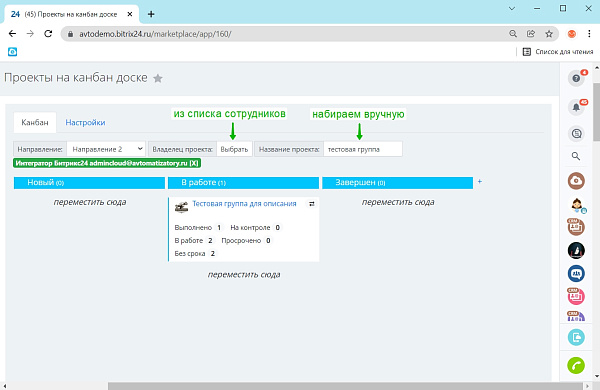Screen dimensions: 600x390
Task: Open the chat search icon in sidebar
Action: pyautogui.click(x=576, y=134)
